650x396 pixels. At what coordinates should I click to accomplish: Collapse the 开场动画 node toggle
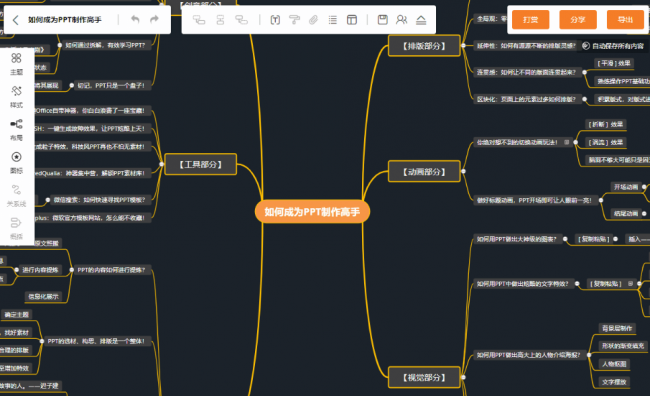click(x=644, y=187)
